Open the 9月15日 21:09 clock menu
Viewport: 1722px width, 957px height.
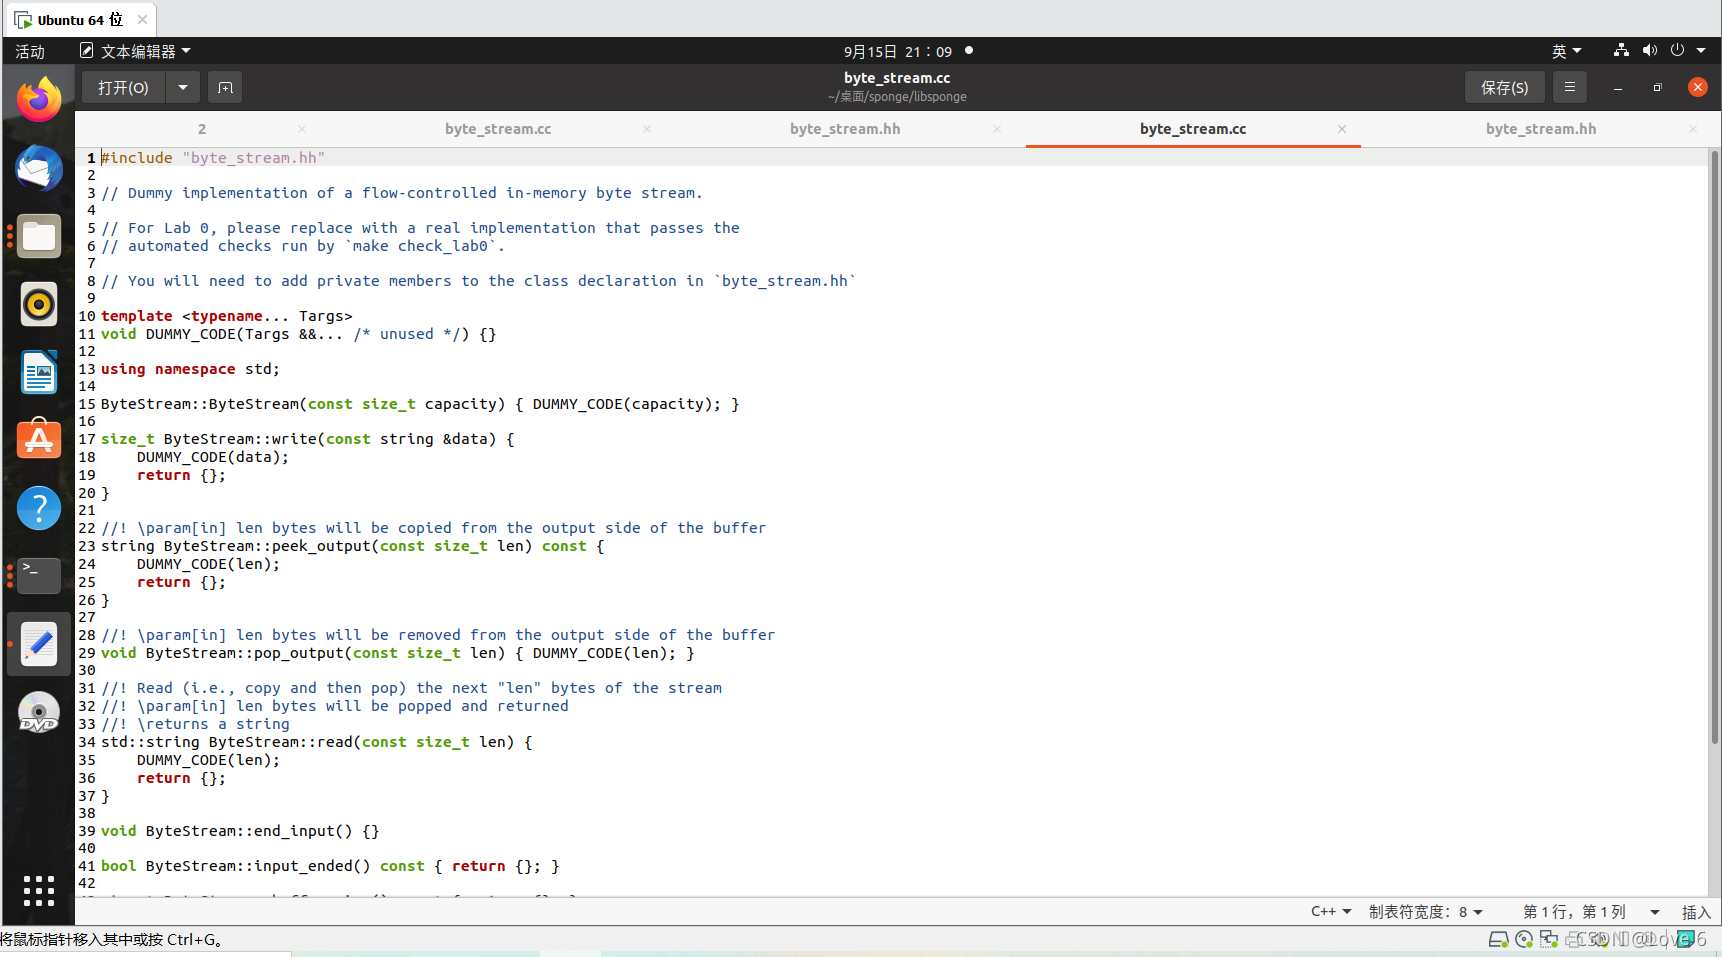point(898,51)
